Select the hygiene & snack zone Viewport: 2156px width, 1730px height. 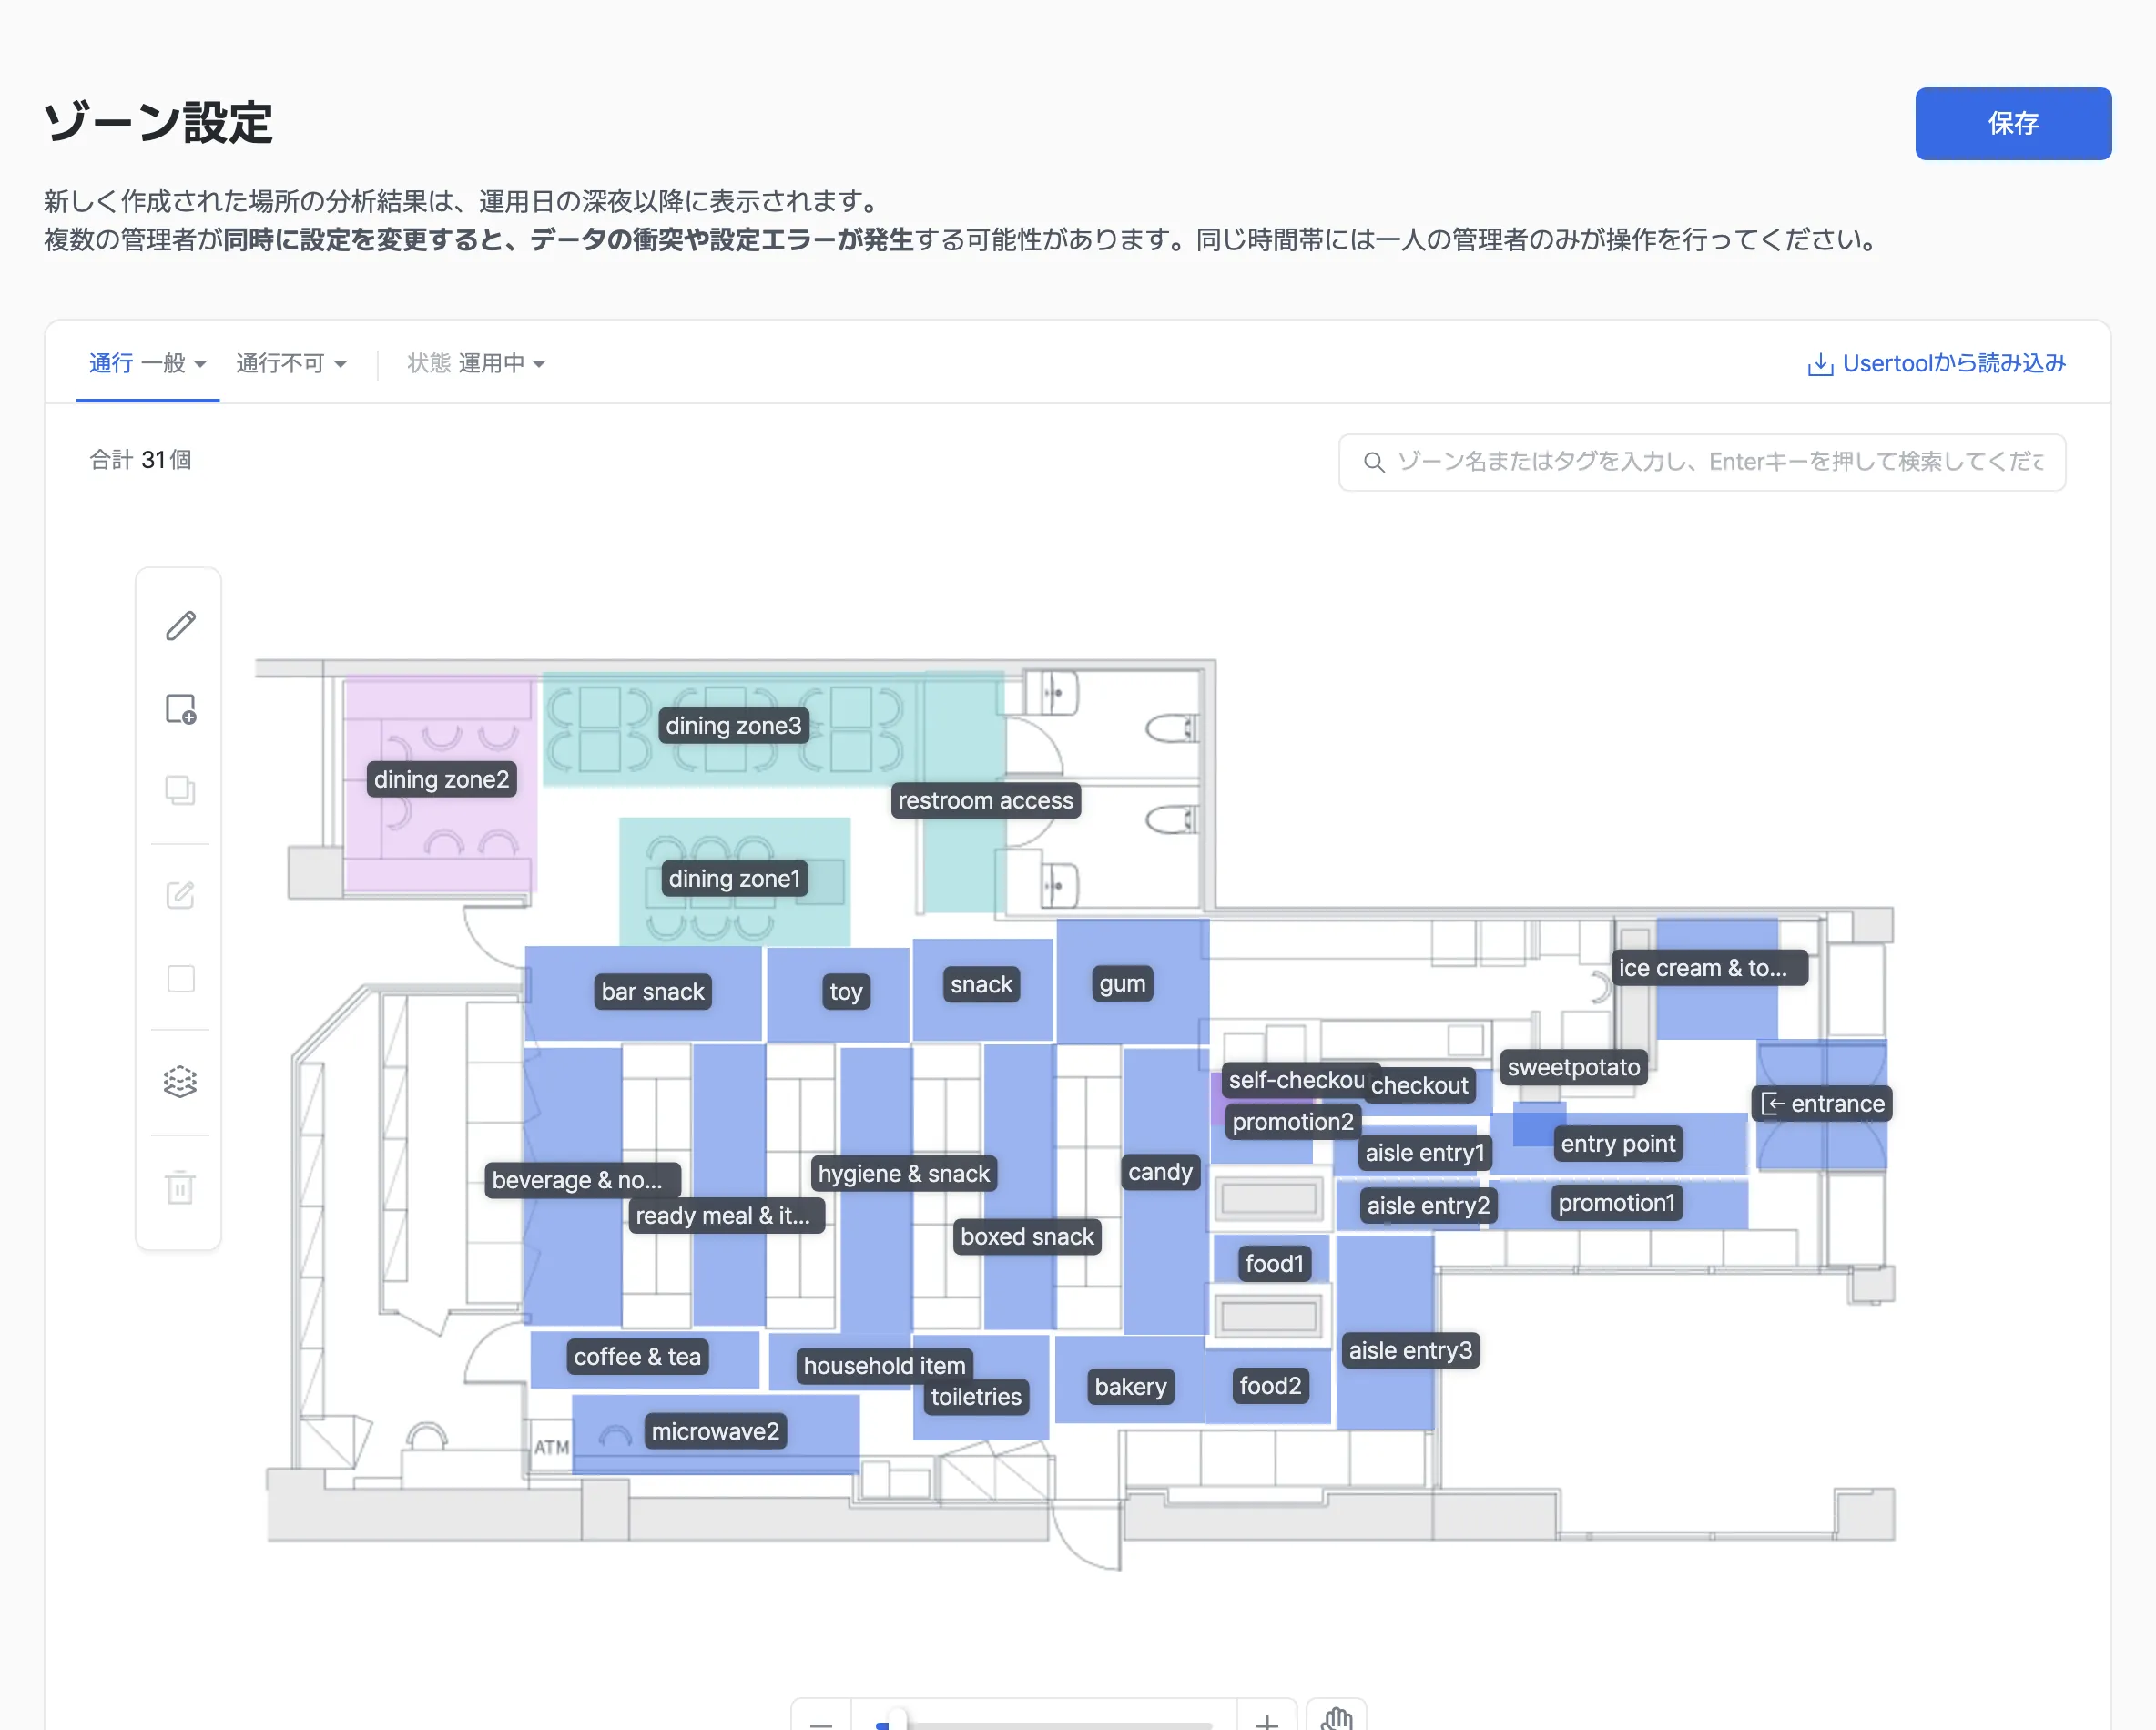point(904,1173)
